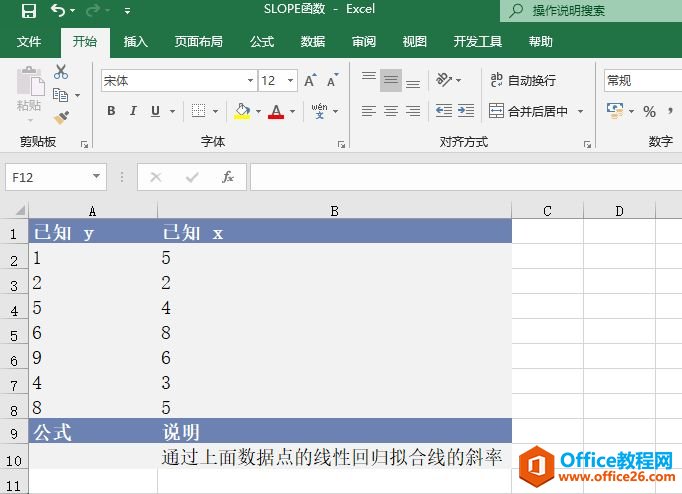This screenshot has width=682, height=494.
Task: Click the Increase Indent icon
Action: pyautogui.click(x=466, y=111)
